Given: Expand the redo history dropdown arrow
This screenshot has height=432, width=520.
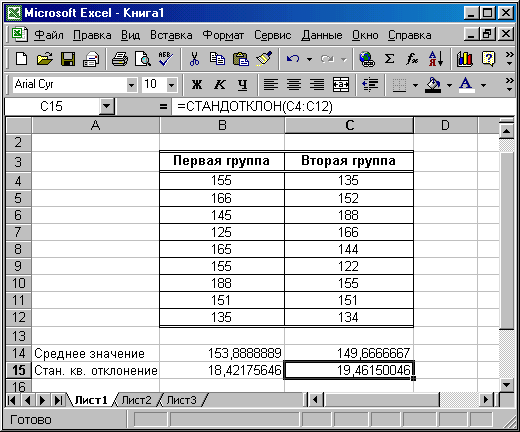Looking at the screenshot, I should tap(344, 60).
